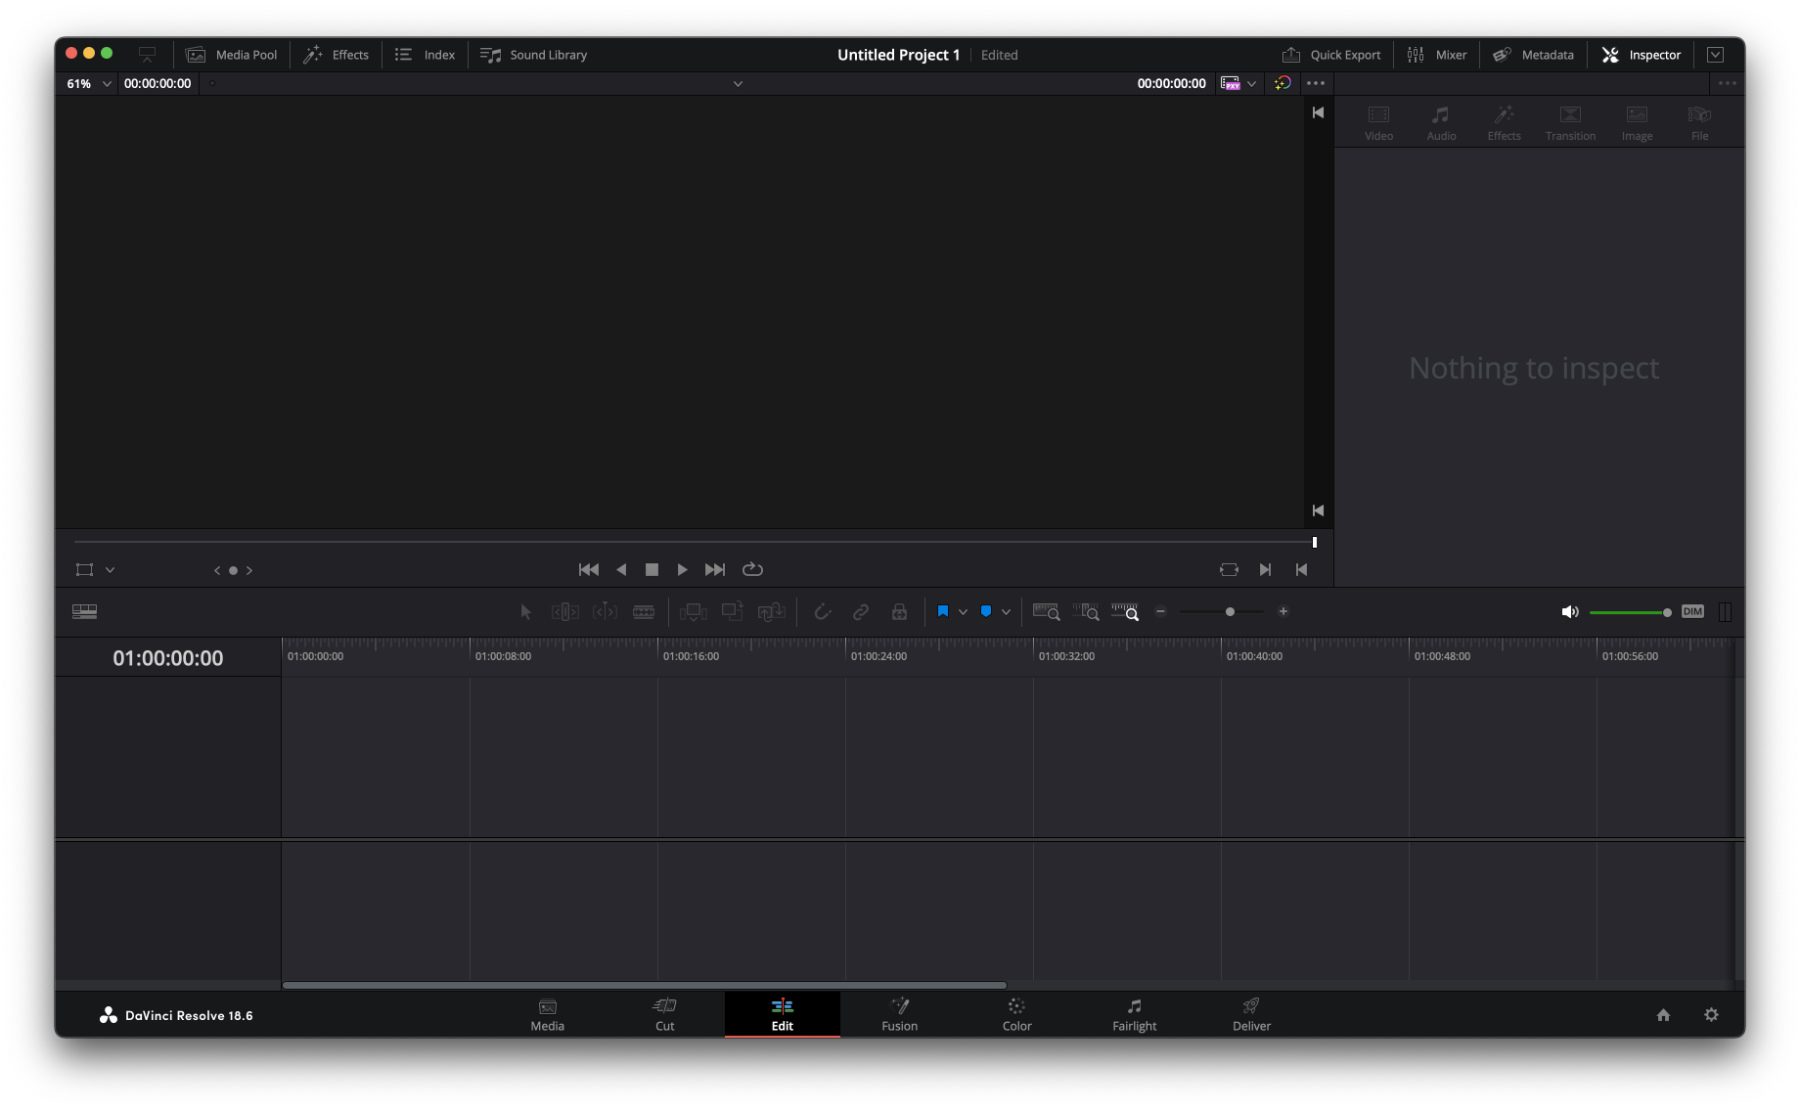Open the Media Pool panel

tap(232, 55)
